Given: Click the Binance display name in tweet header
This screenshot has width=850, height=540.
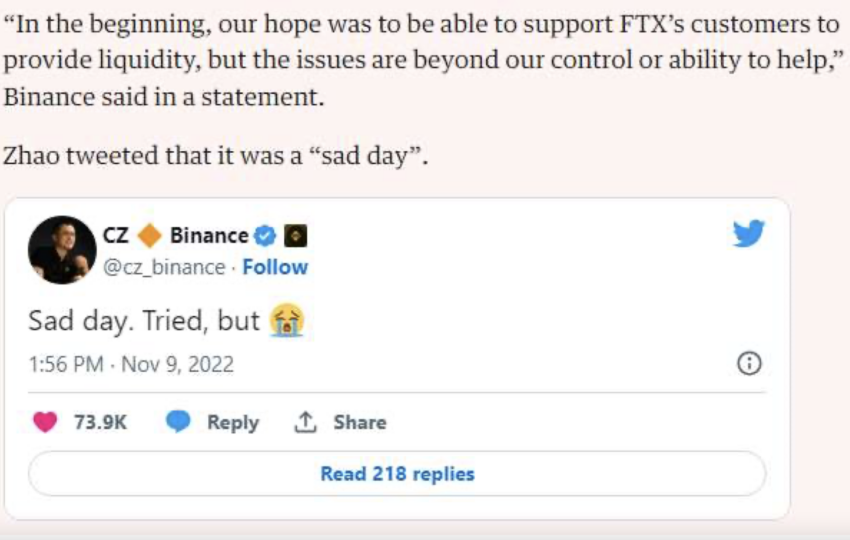Looking at the screenshot, I should tap(209, 236).
